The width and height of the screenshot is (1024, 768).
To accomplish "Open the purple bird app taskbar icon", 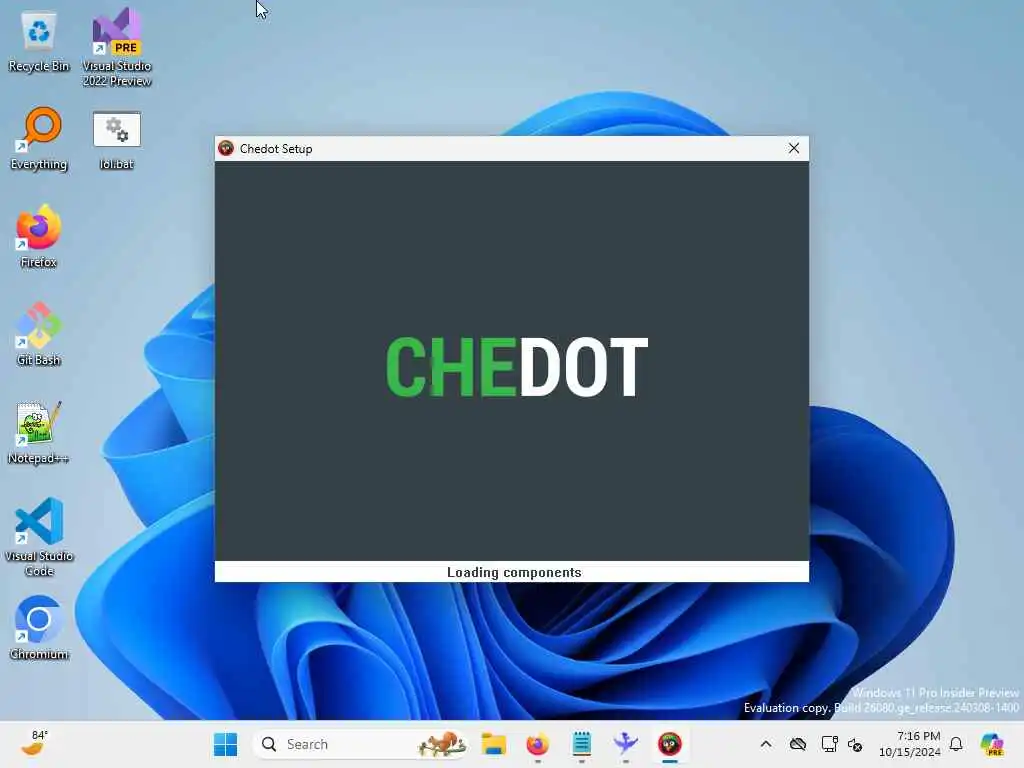I will pyautogui.click(x=625, y=744).
